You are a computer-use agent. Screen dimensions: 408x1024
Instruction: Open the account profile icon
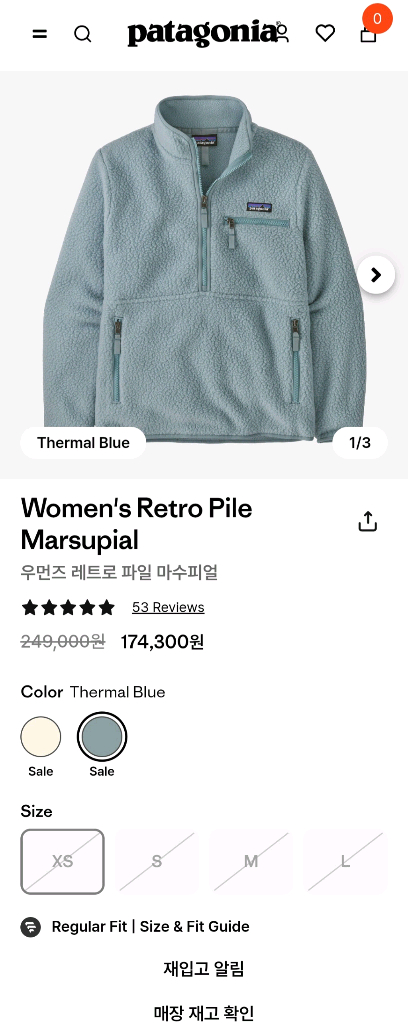point(282,32)
